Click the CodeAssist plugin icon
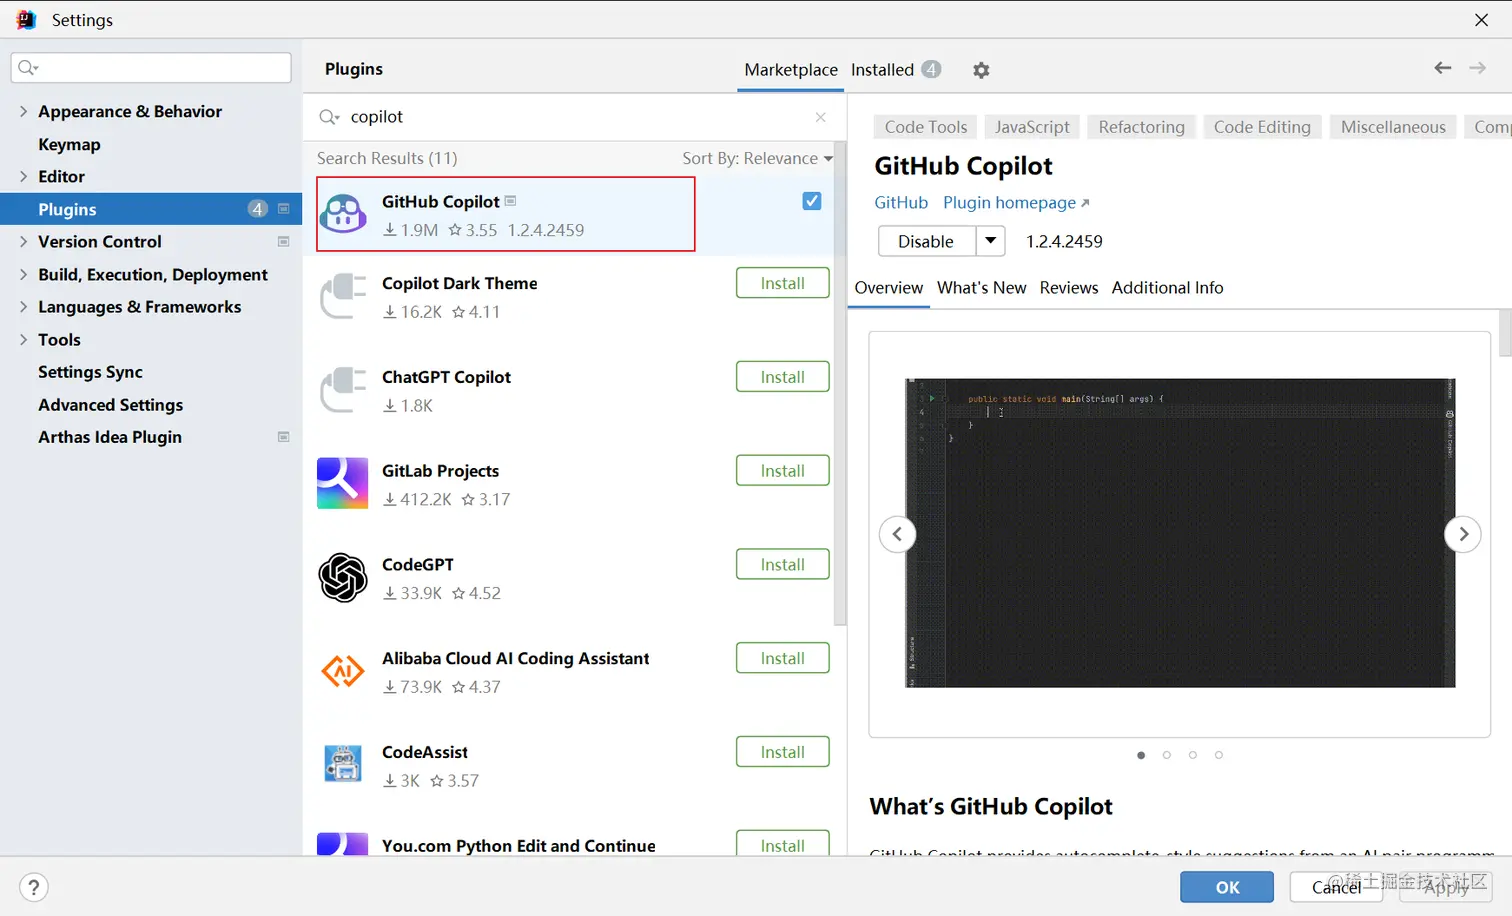This screenshot has width=1512, height=916. pyautogui.click(x=343, y=764)
